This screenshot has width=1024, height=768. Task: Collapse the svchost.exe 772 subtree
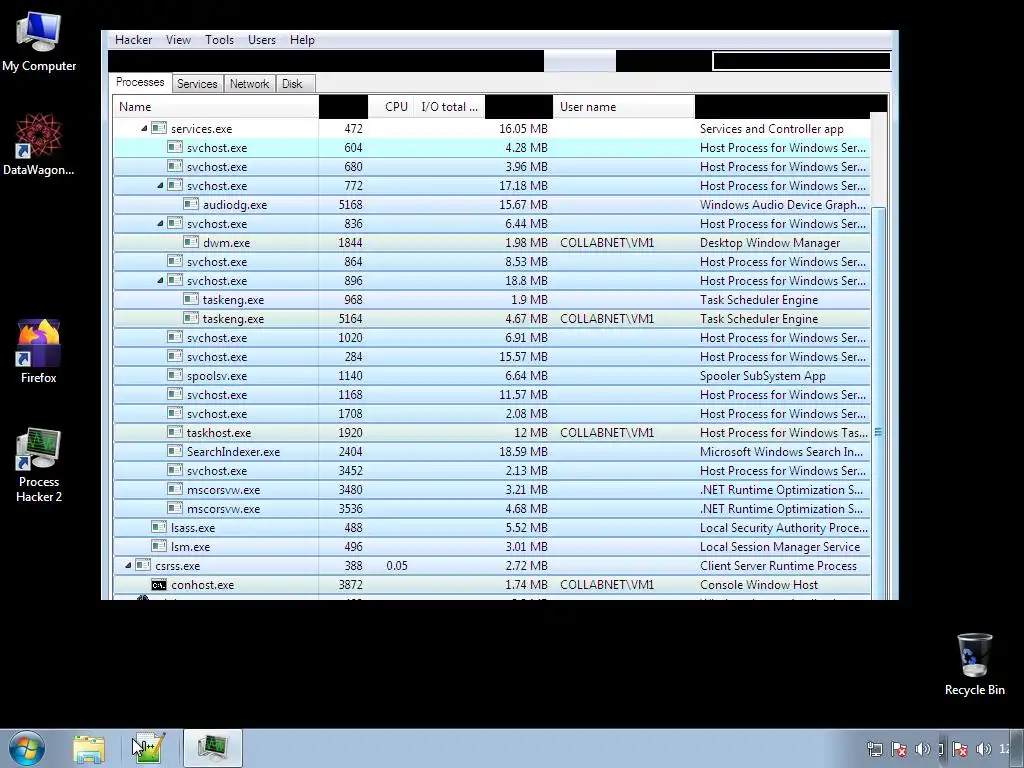160,185
